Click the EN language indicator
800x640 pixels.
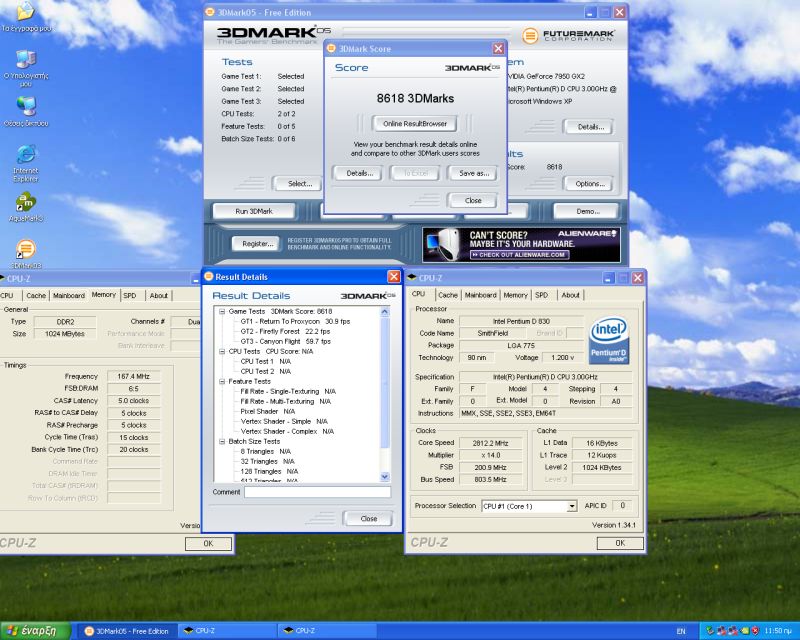point(681,631)
